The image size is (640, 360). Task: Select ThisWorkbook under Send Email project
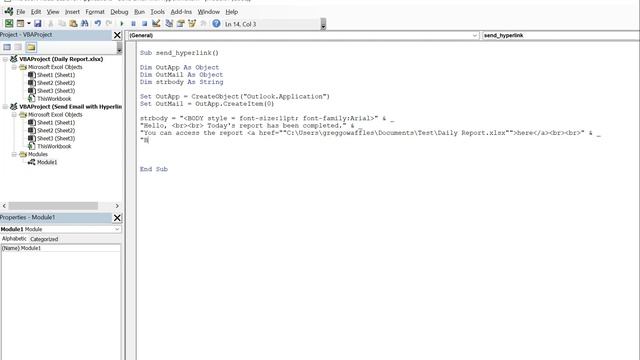pyautogui.click(x=54, y=146)
